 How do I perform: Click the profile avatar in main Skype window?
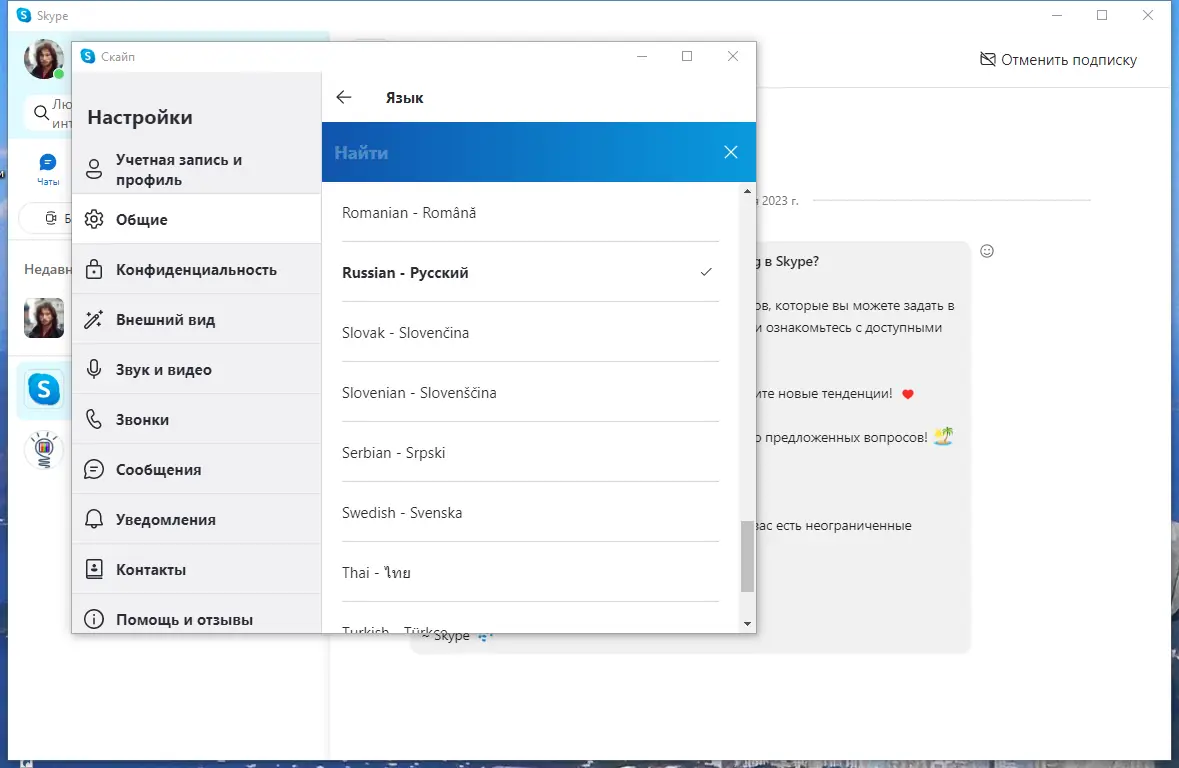pyautogui.click(x=44, y=59)
